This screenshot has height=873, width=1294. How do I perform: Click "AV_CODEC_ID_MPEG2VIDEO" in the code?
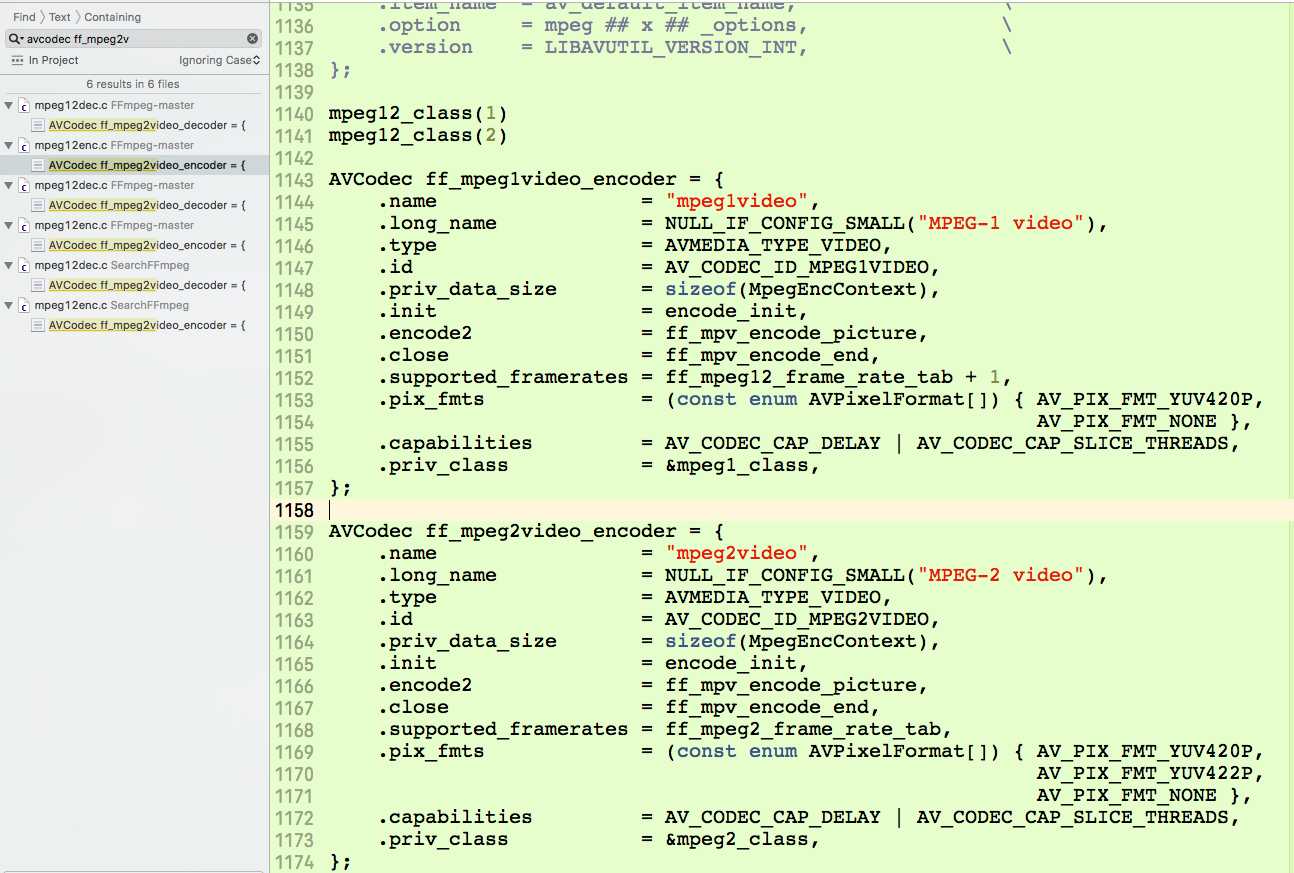(x=797, y=620)
